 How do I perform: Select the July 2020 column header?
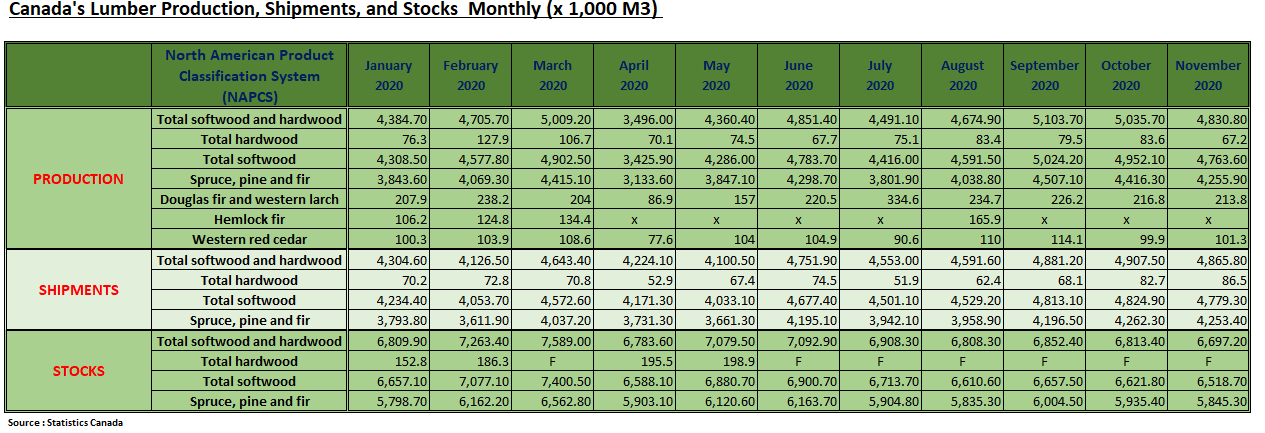pyautogui.click(x=879, y=75)
